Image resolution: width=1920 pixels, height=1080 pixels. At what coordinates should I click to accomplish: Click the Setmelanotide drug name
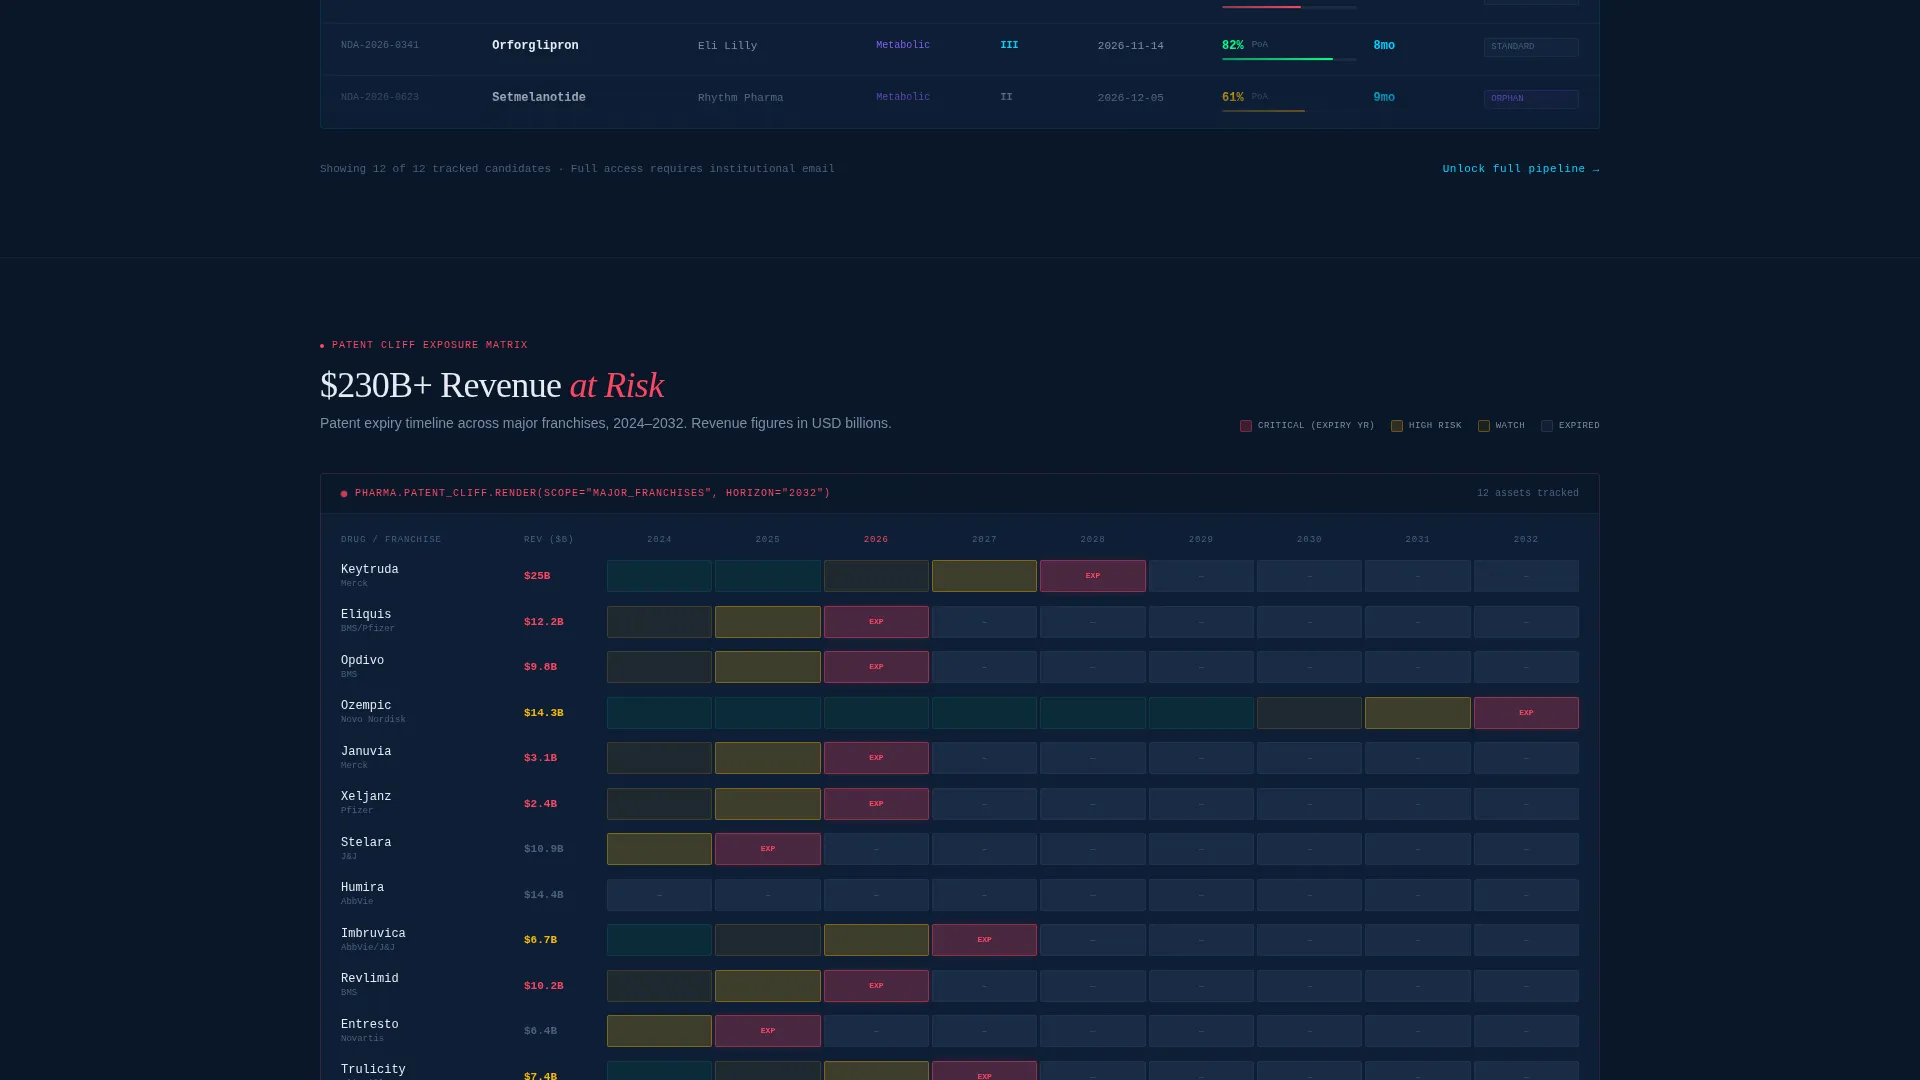pyautogui.click(x=539, y=98)
